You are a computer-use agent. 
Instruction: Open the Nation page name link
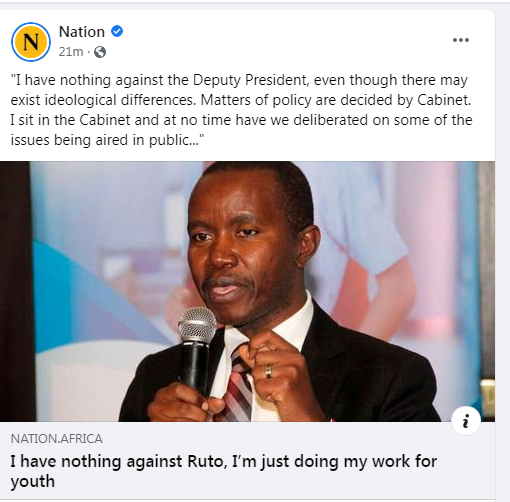[x=82, y=32]
